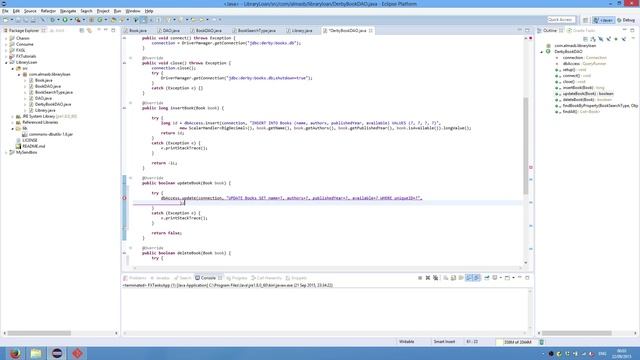The height and width of the screenshot is (360, 640).
Task: Expand the Consume project node
Action: point(6,44)
